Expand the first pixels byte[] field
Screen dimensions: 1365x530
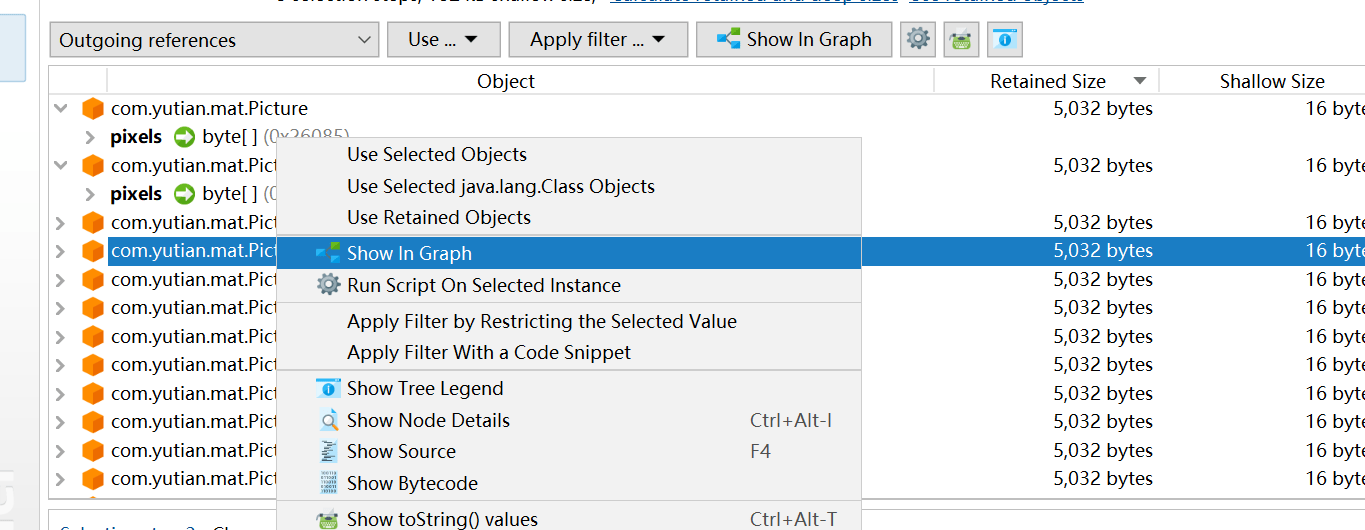(x=90, y=137)
